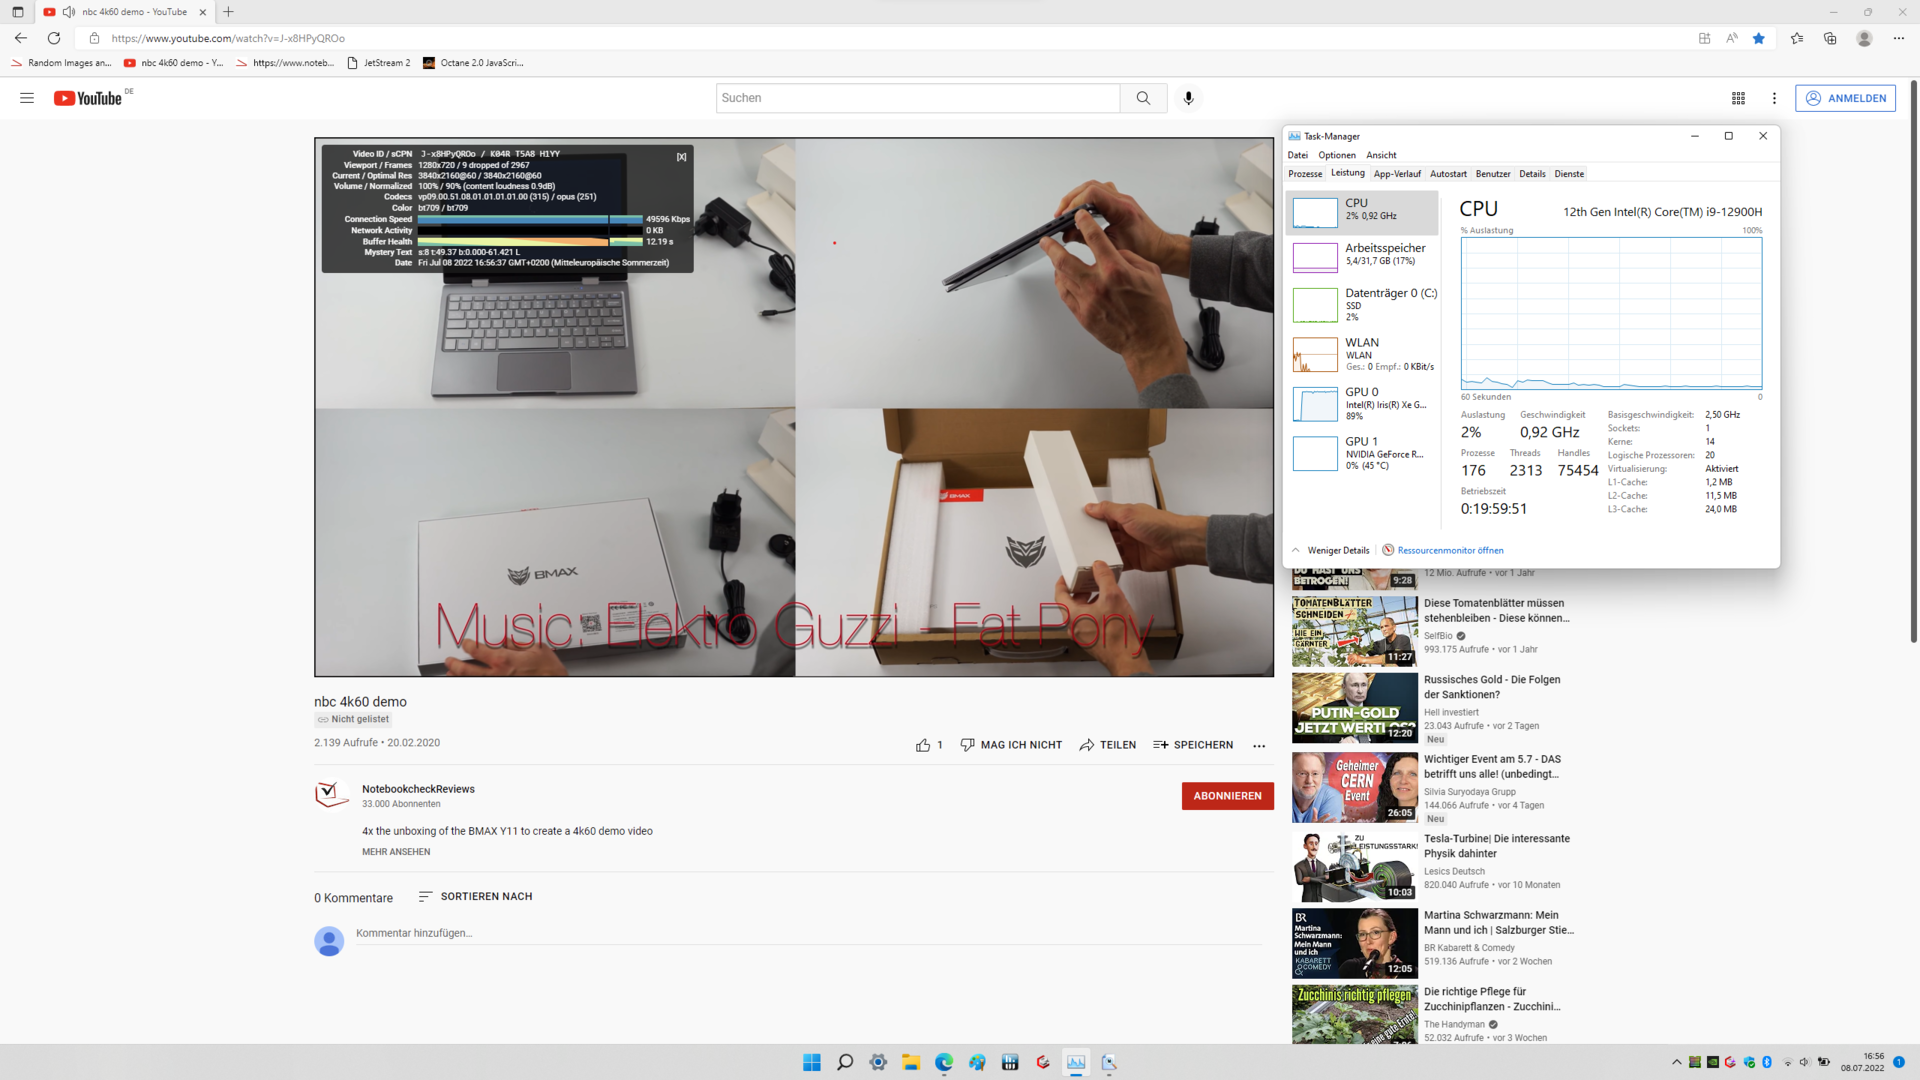Open the SORTIEREN NACH comment sorting dropdown
This screenshot has height=1080, width=1920.
coord(475,896)
